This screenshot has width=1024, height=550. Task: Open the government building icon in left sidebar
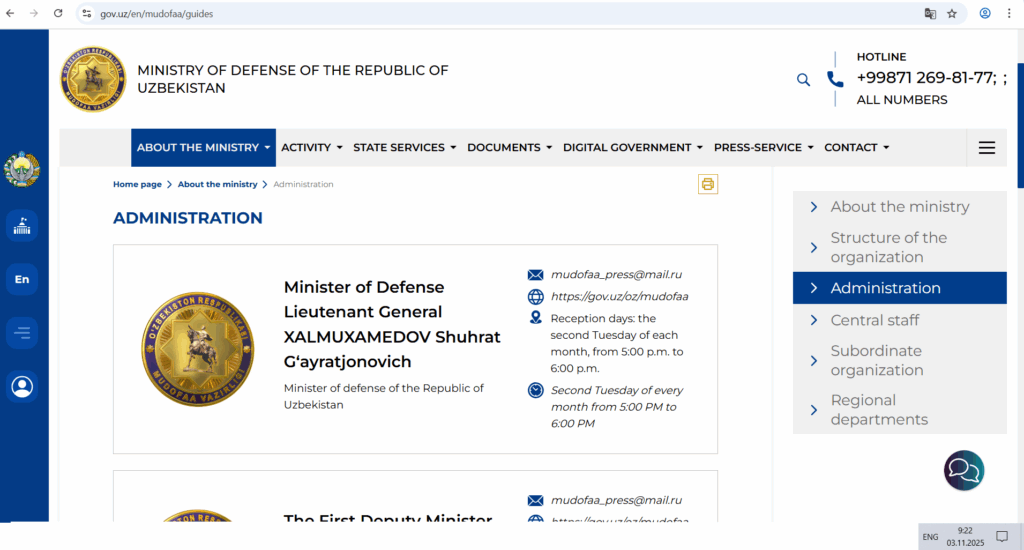(22, 226)
